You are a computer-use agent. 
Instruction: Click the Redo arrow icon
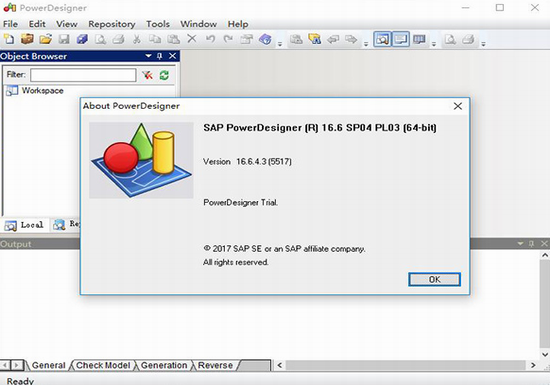tap(228, 39)
